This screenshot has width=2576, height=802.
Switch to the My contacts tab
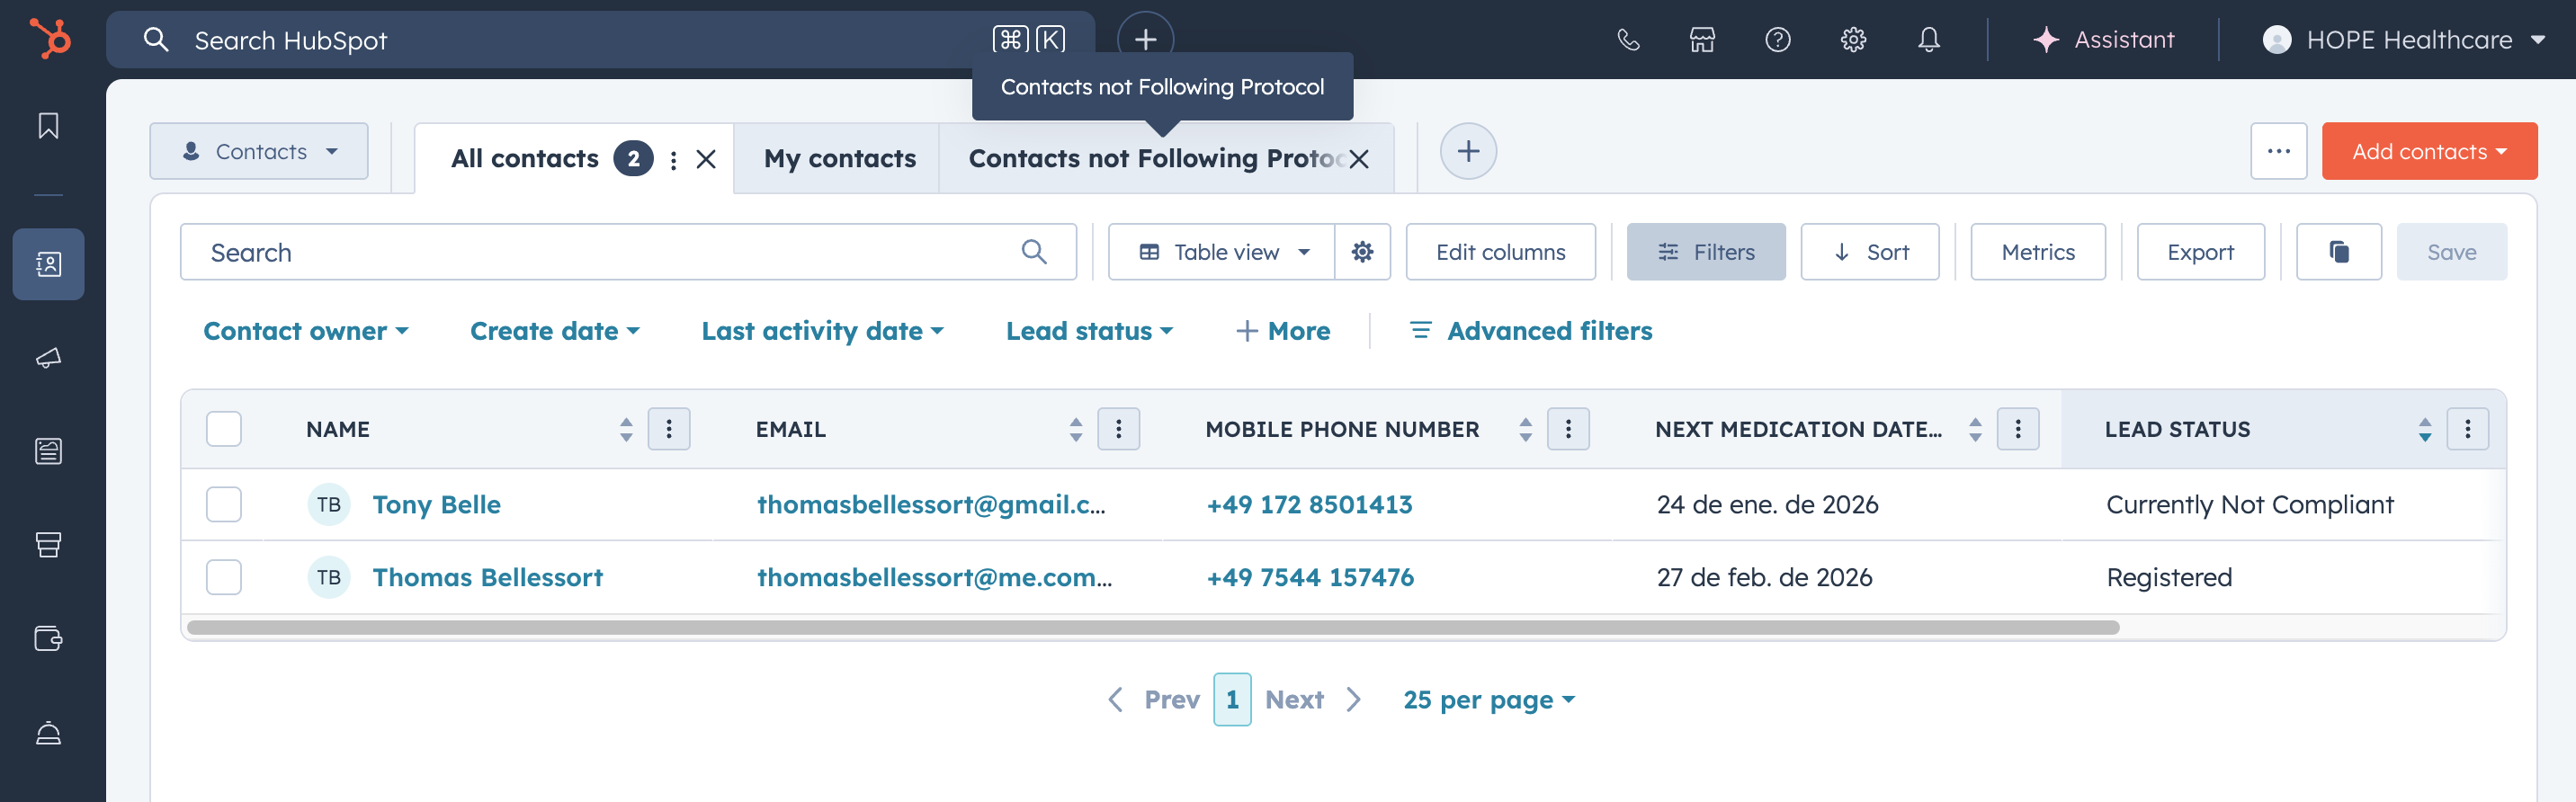(x=839, y=158)
